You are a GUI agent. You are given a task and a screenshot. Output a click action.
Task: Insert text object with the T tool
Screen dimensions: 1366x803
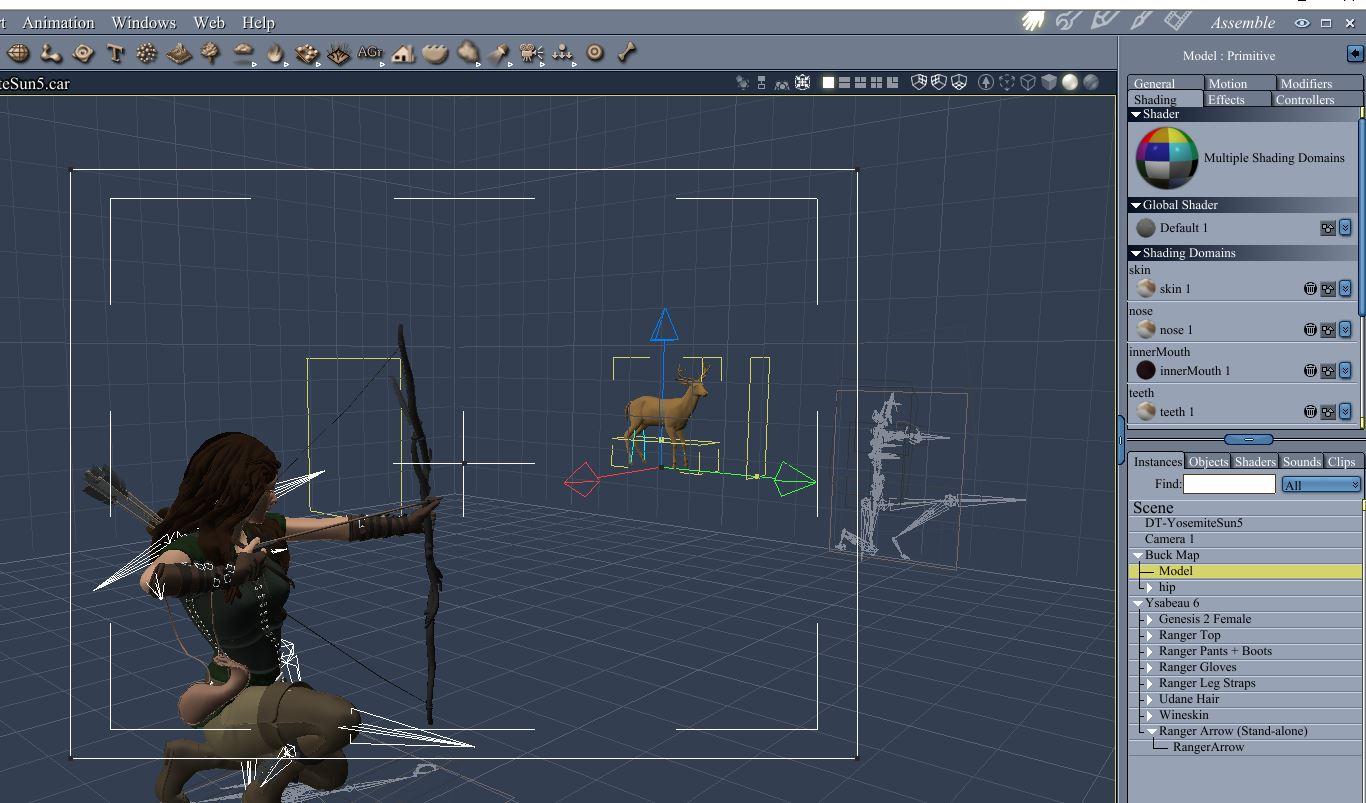click(115, 53)
